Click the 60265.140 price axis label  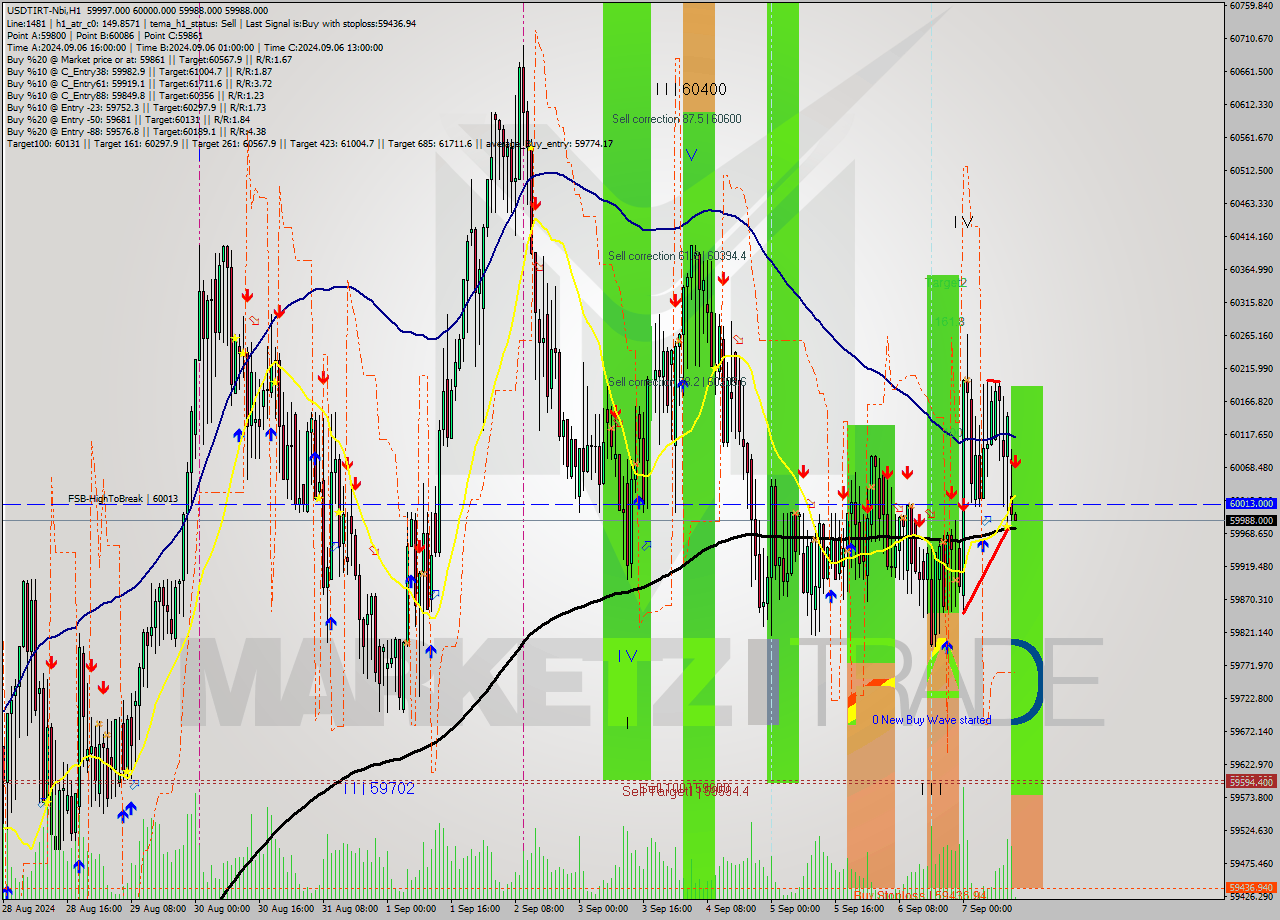(x=1251, y=335)
